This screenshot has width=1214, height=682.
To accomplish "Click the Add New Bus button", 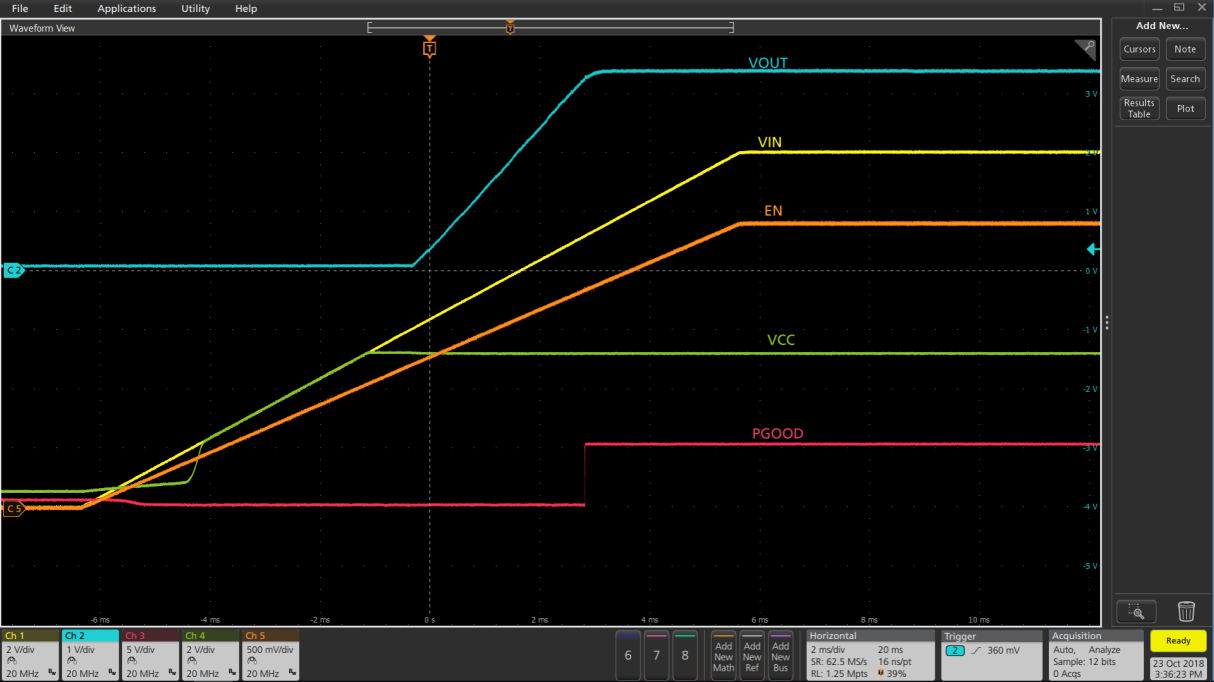I will (x=780, y=655).
